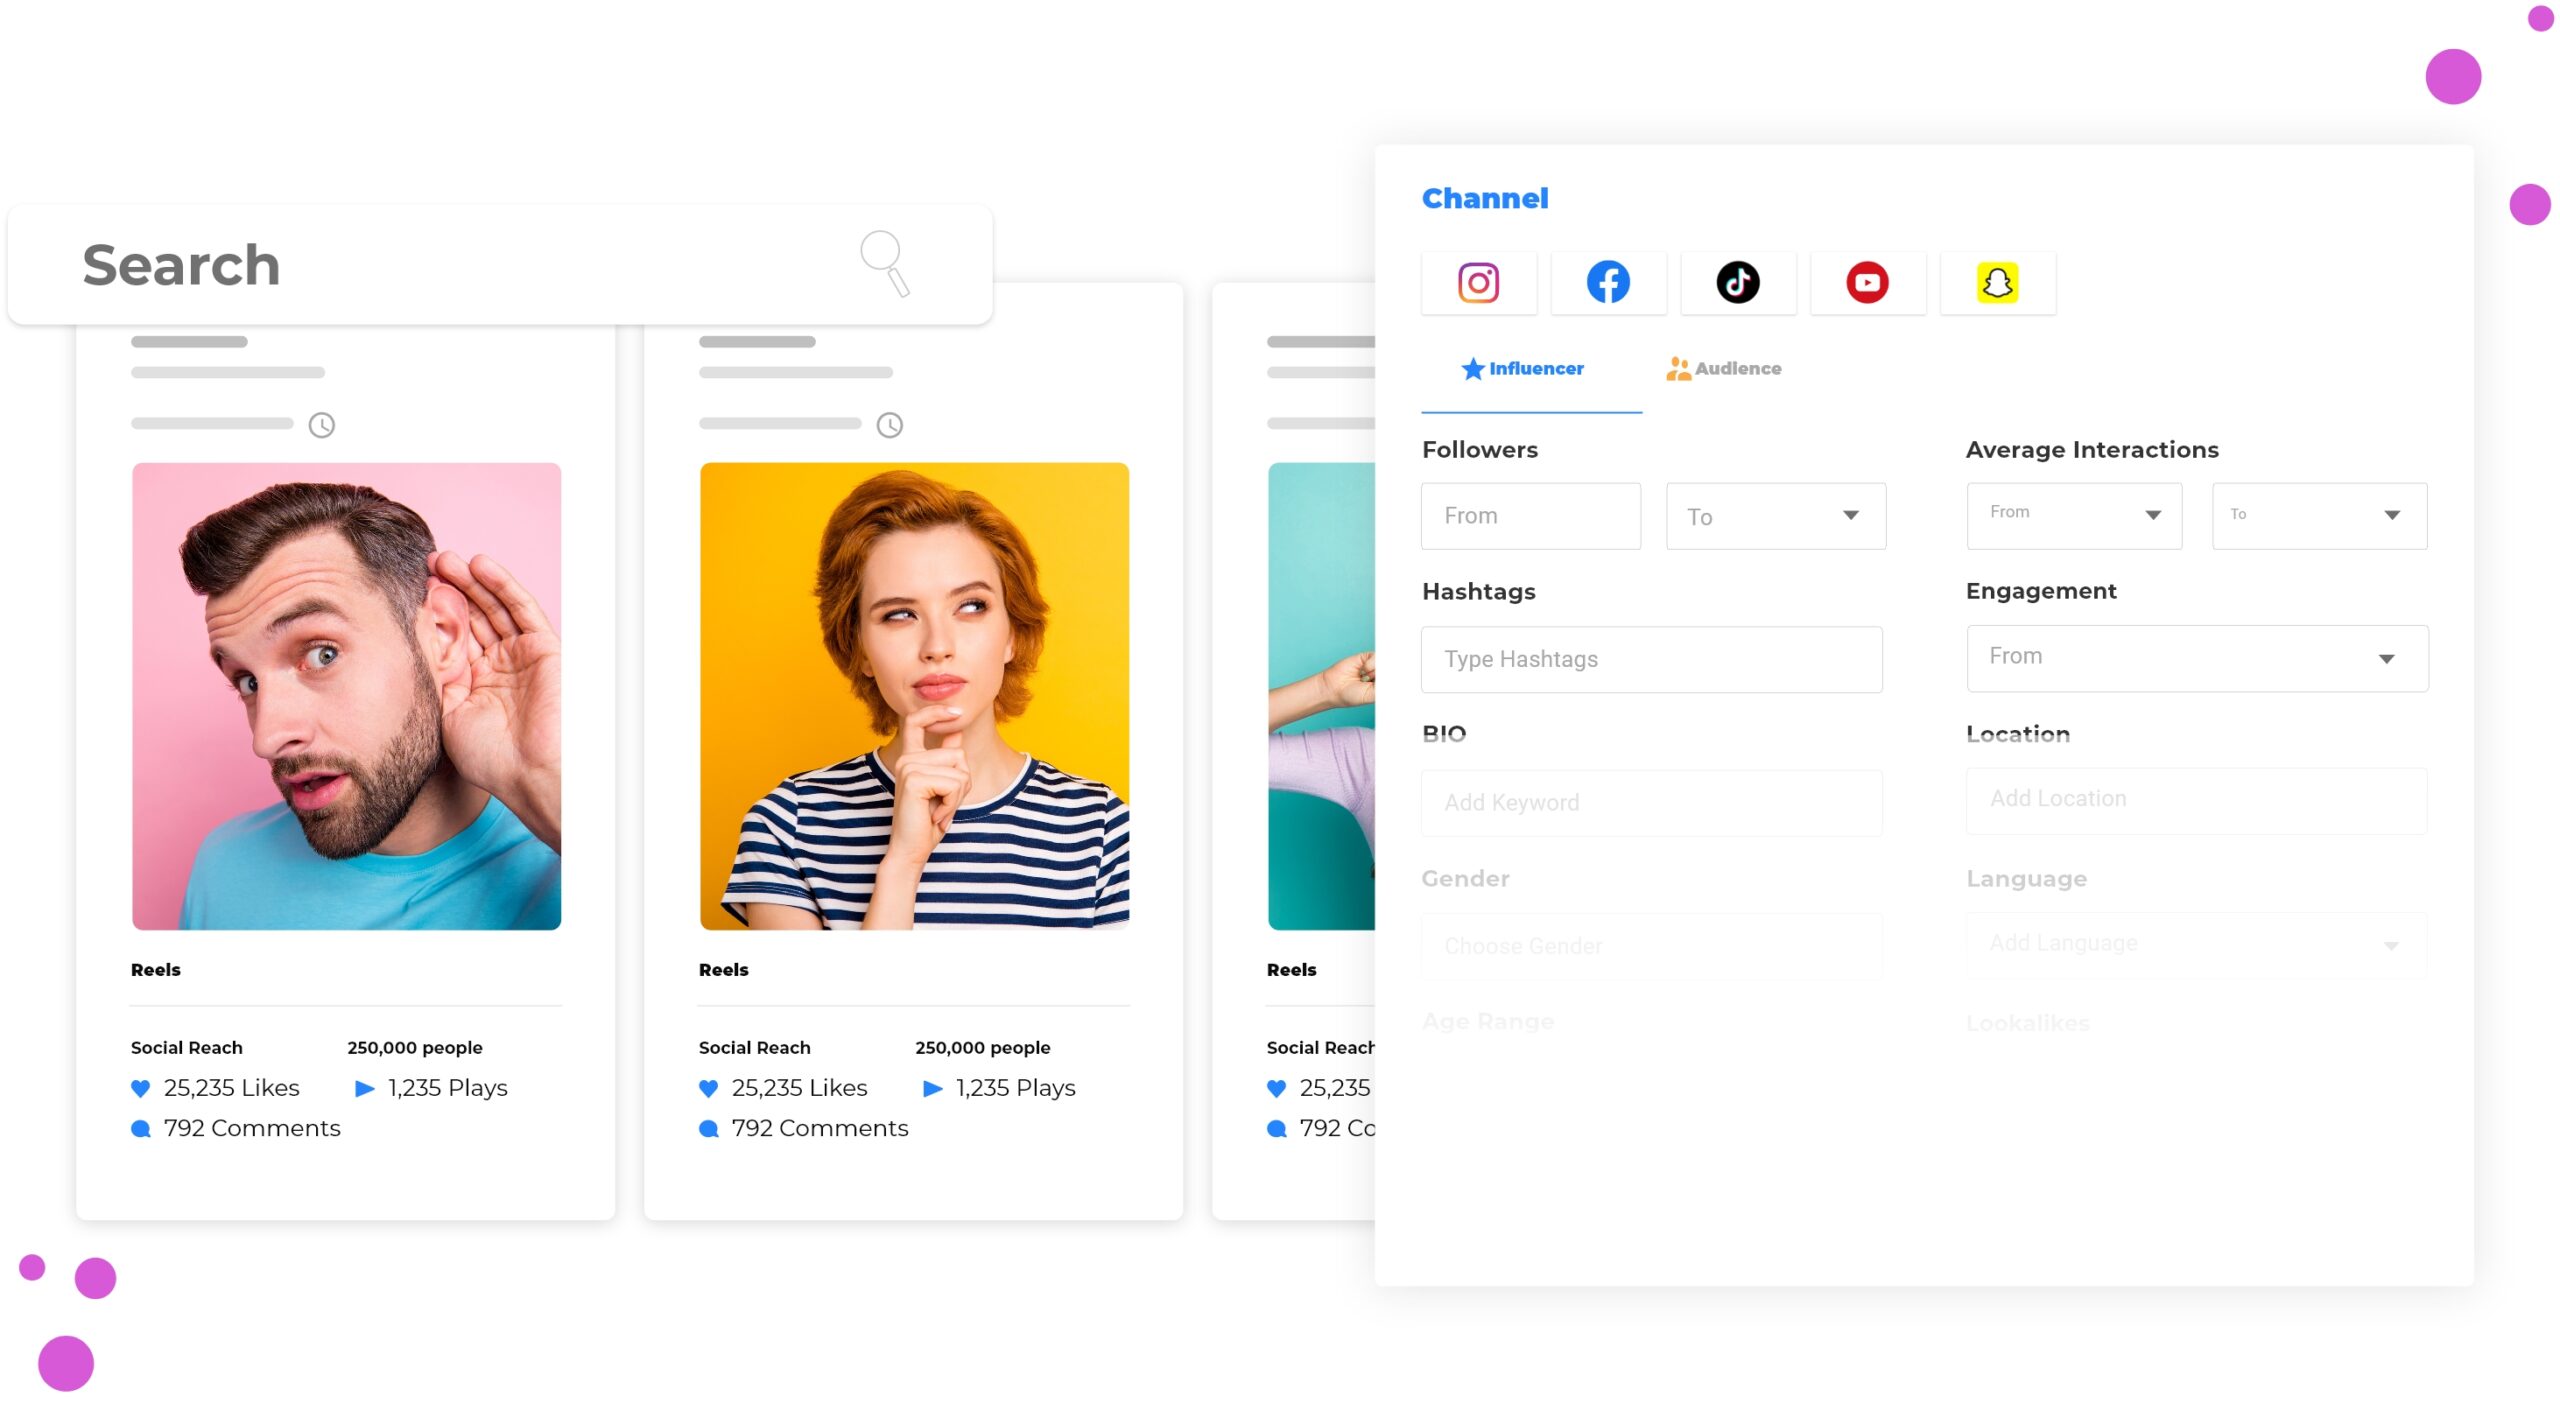Image resolution: width=2560 pixels, height=1404 pixels.
Task: Click the first card's 25,235 Likes text
Action: point(232,1088)
